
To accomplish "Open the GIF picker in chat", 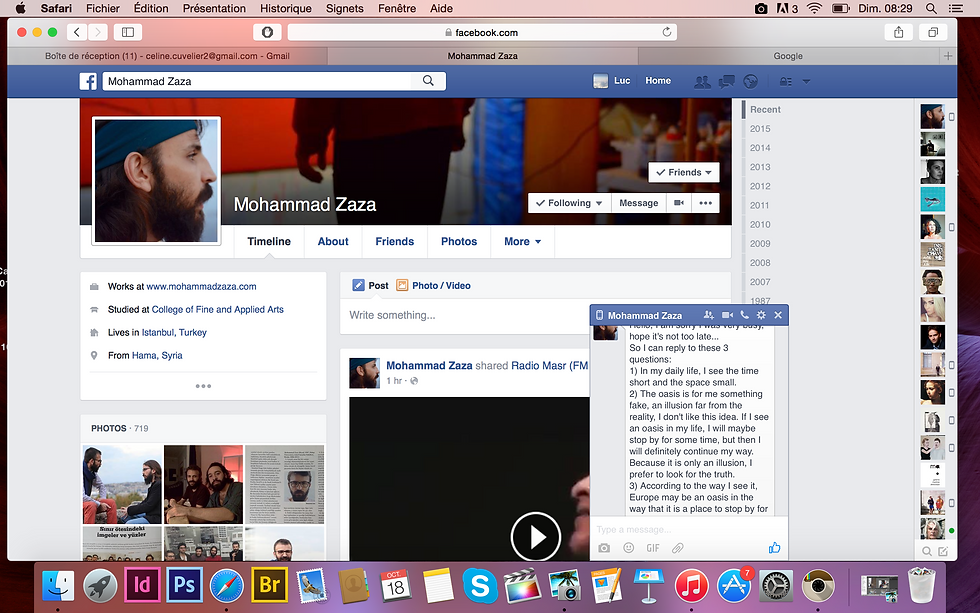I will (x=653, y=548).
